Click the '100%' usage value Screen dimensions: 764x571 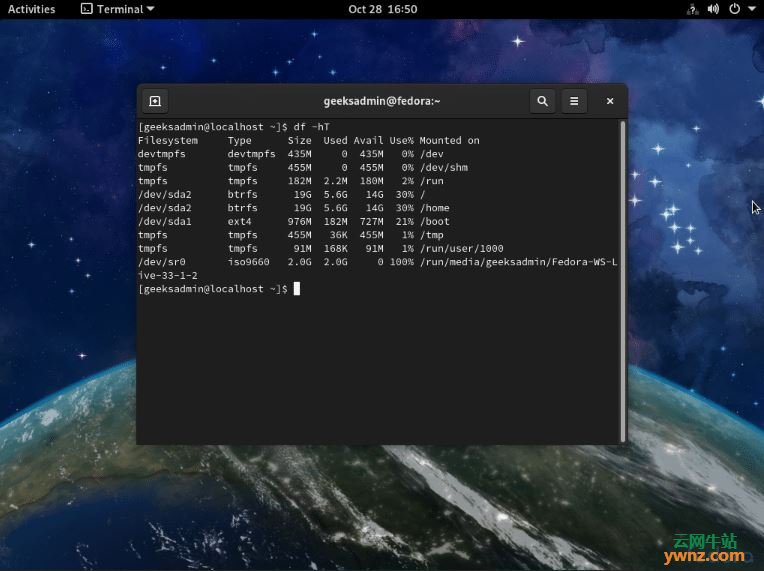pyautogui.click(x=401, y=262)
